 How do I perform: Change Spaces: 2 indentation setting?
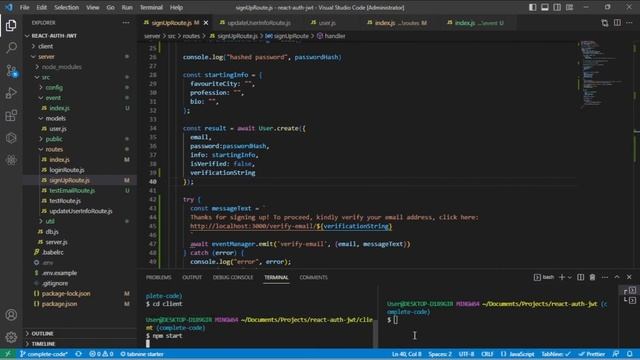[x=440, y=354]
